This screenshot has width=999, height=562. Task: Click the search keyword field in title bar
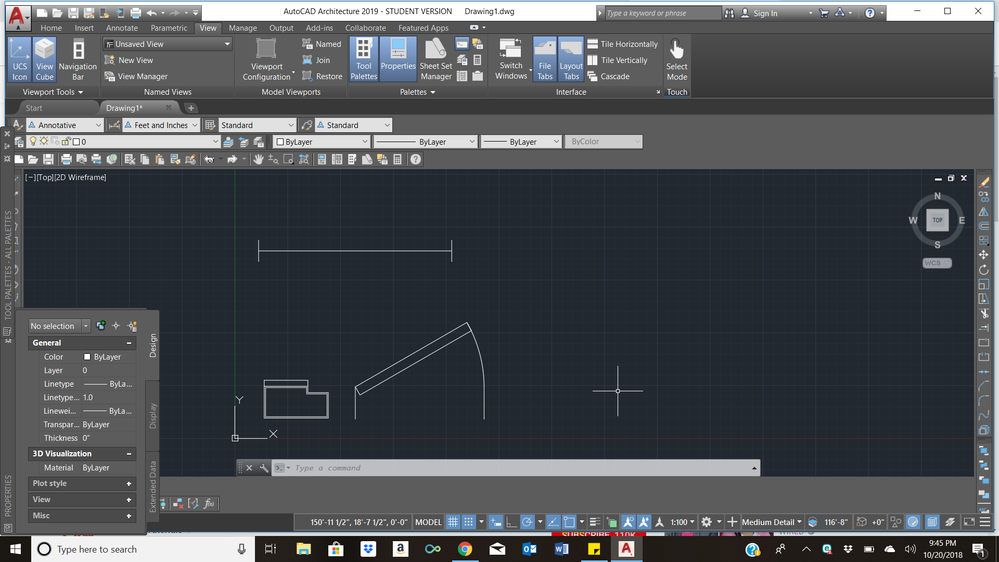pos(661,13)
